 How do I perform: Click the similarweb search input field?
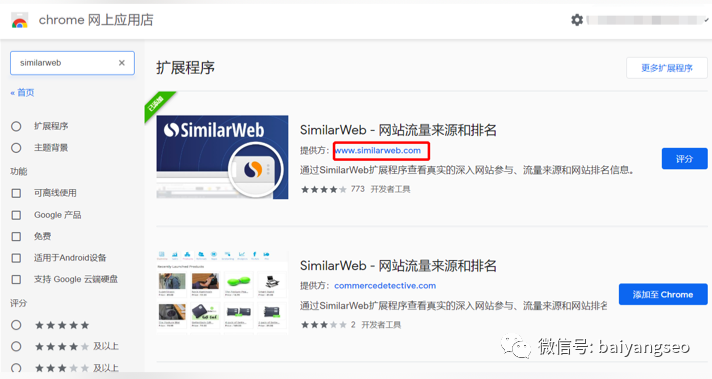pyautogui.click(x=72, y=63)
